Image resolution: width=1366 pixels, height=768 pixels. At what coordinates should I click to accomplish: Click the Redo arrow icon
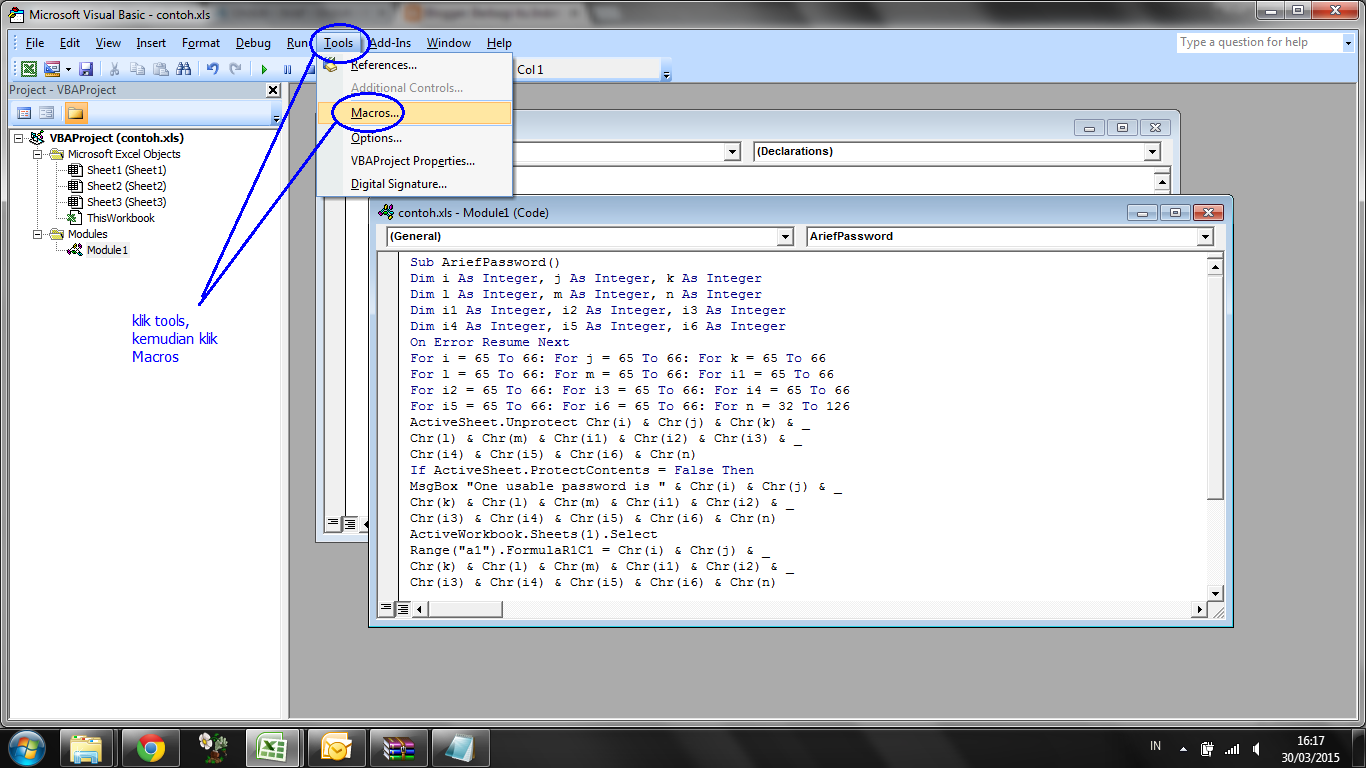[235, 69]
